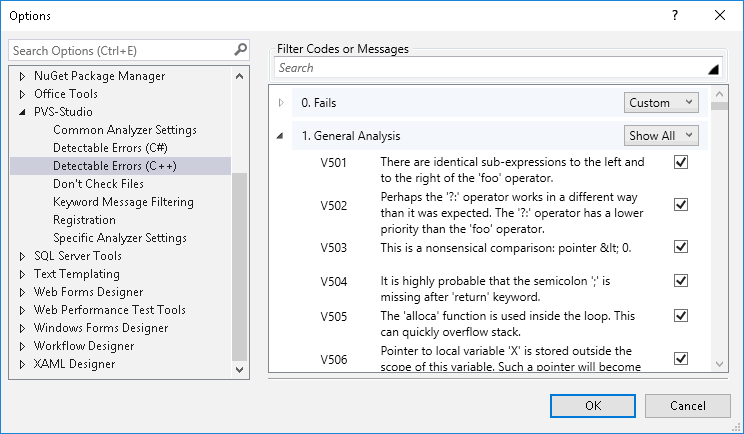Open Common Analyzer Settings page
Image resolution: width=744 pixels, height=434 pixels.
point(124,130)
